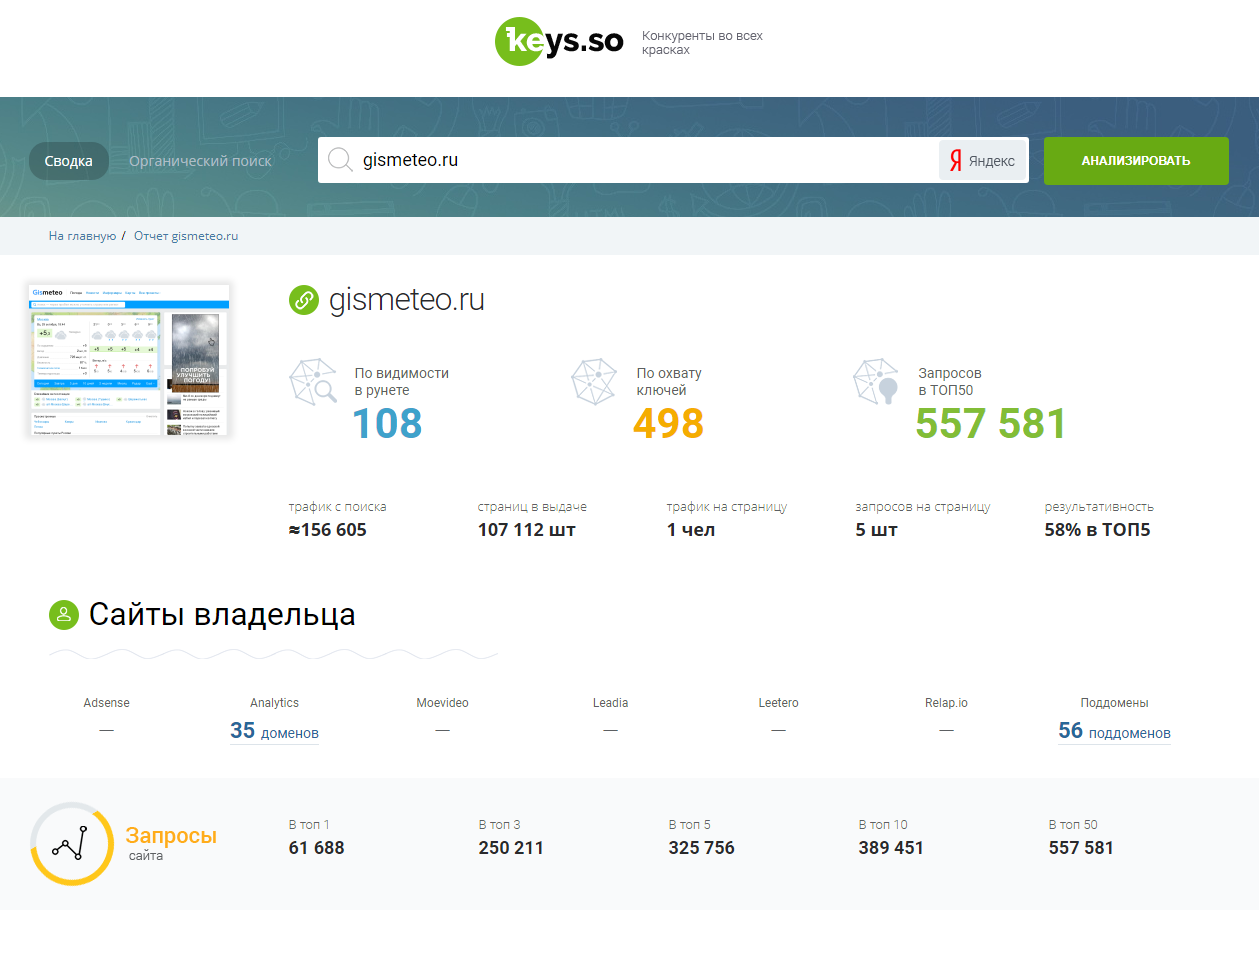Click the Yandex Я search engine selector
This screenshot has width=1259, height=953.
pos(983,161)
